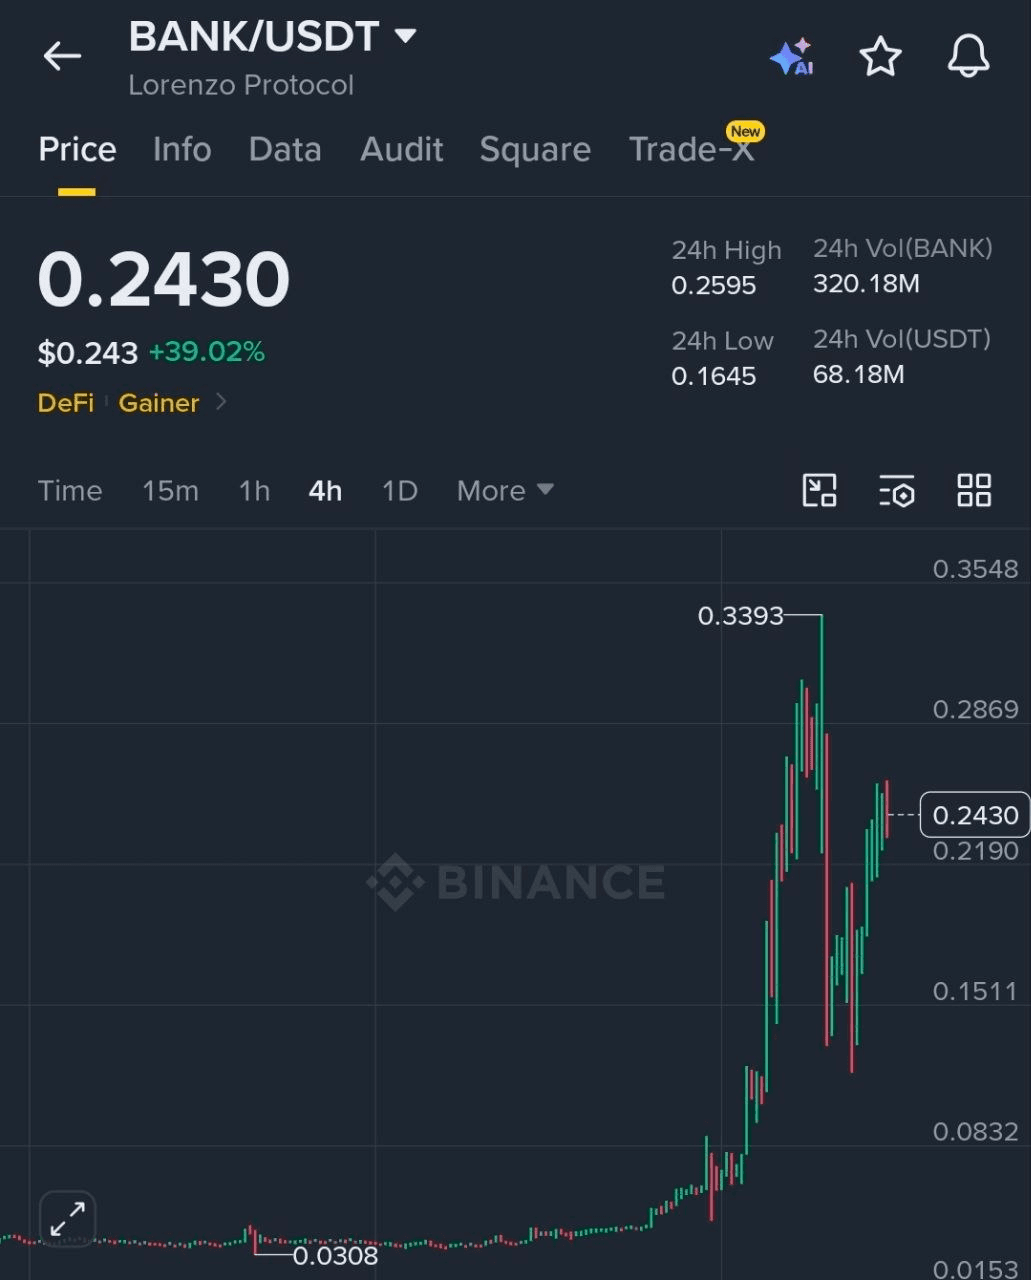Expand the DeFi Gainer chevron
This screenshot has height=1280, width=1031.
click(221, 402)
